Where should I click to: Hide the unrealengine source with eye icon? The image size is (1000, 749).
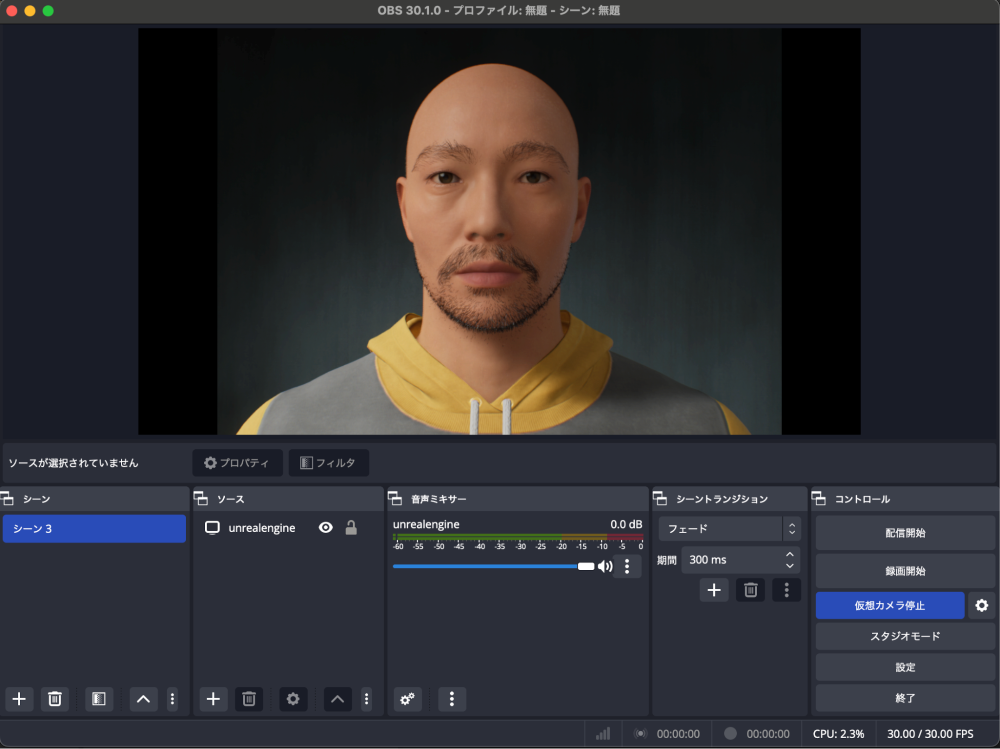(325, 528)
